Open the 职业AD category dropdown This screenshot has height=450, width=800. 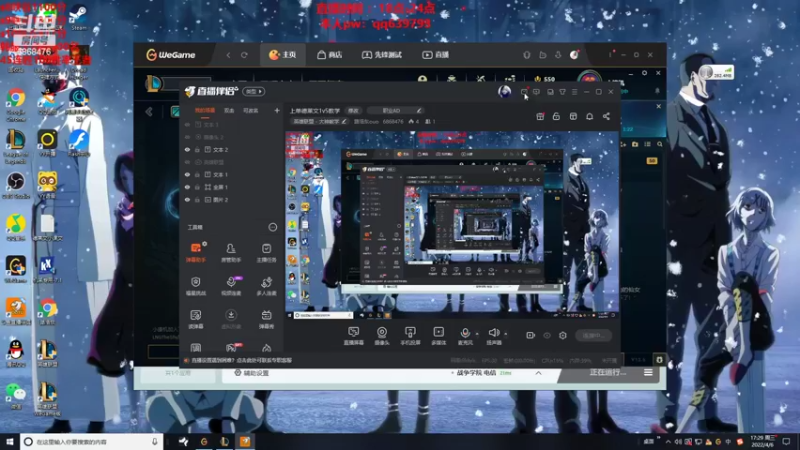[x=395, y=110]
